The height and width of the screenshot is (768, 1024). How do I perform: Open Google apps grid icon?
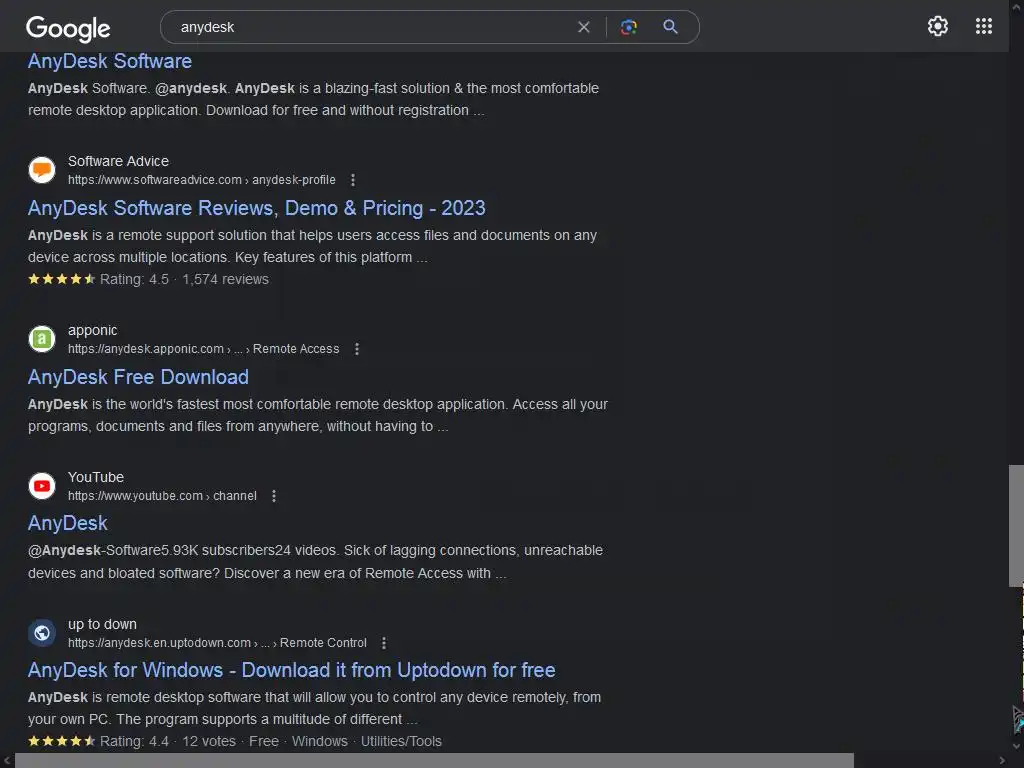[984, 26]
